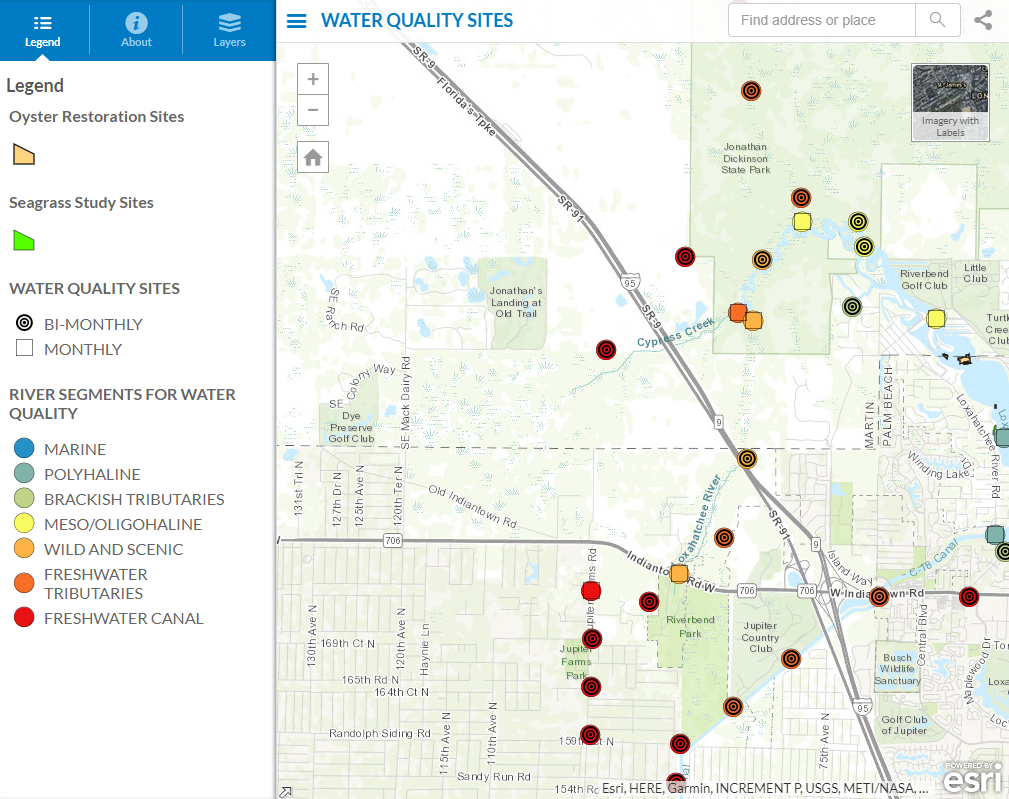Click the Oyster Restoration Sites legend swatch
The height and width of the screenshot is (799, 1009).
point(24,154)
